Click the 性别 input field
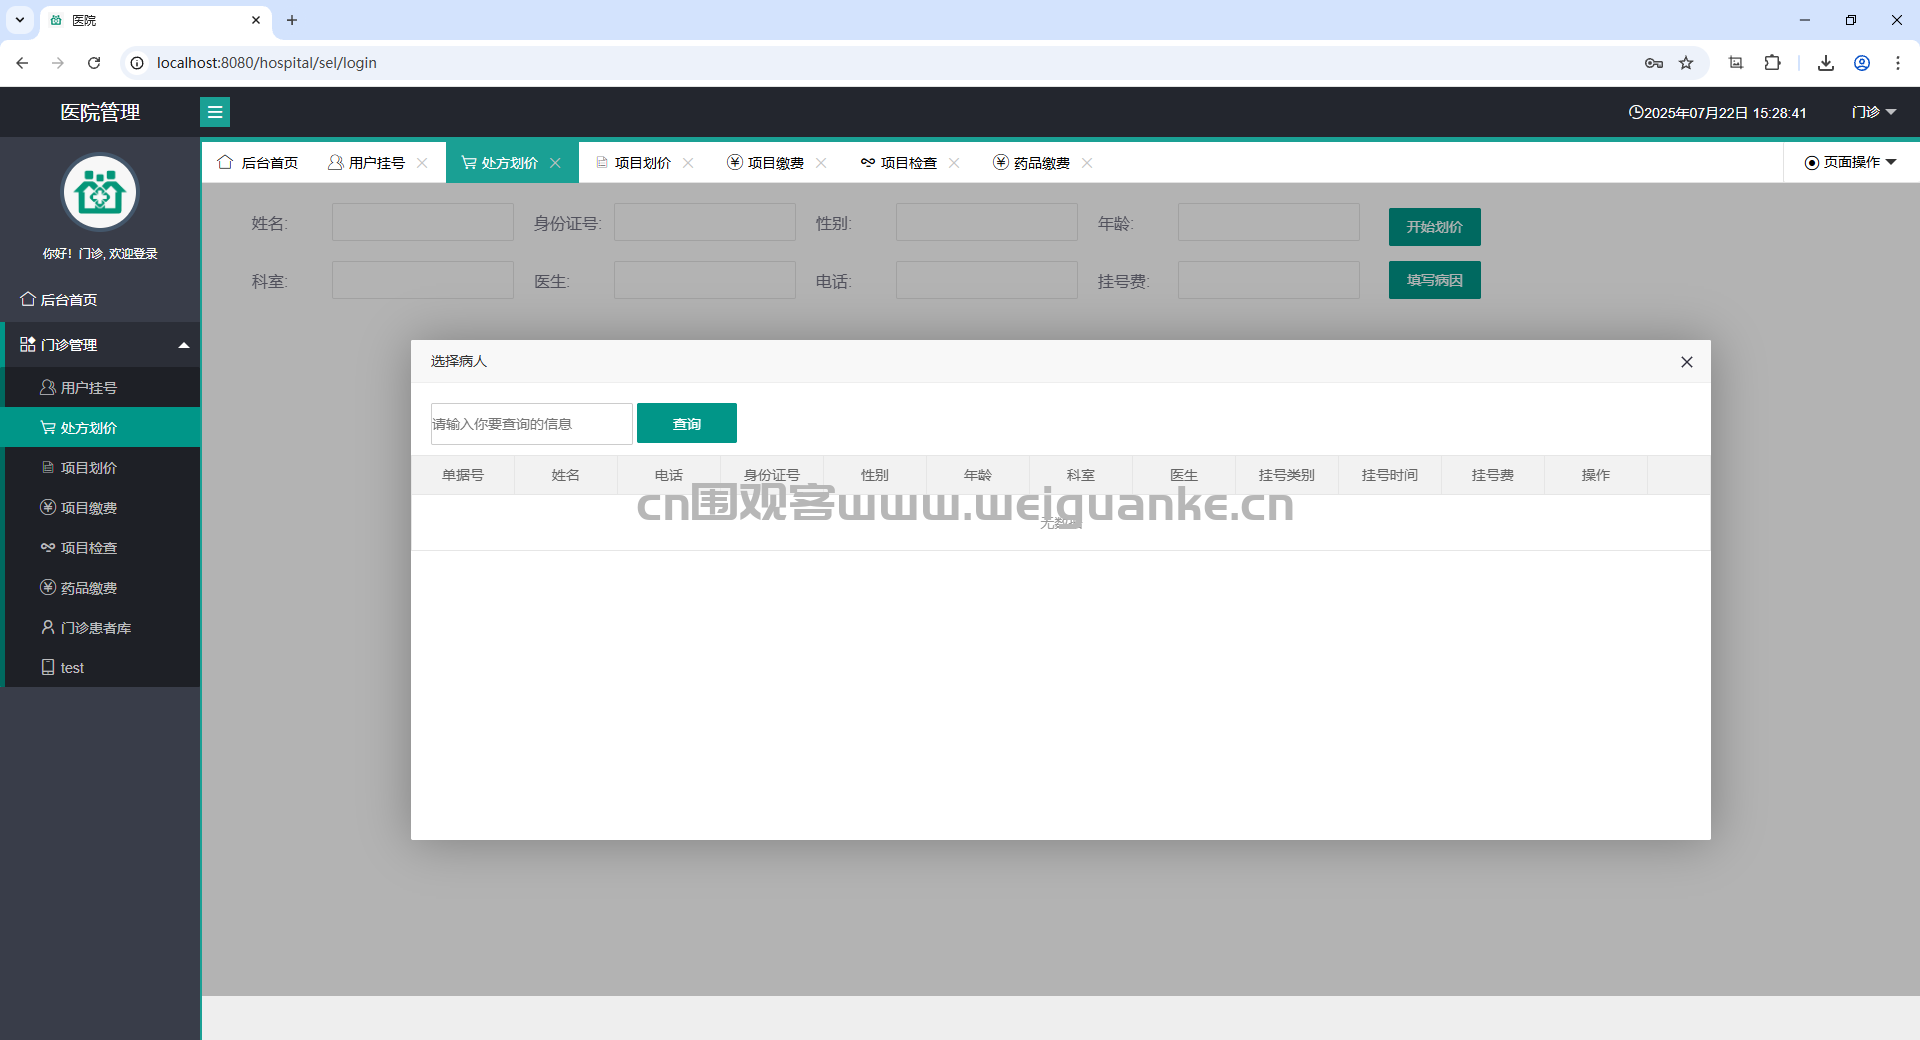 click(986, 222)
